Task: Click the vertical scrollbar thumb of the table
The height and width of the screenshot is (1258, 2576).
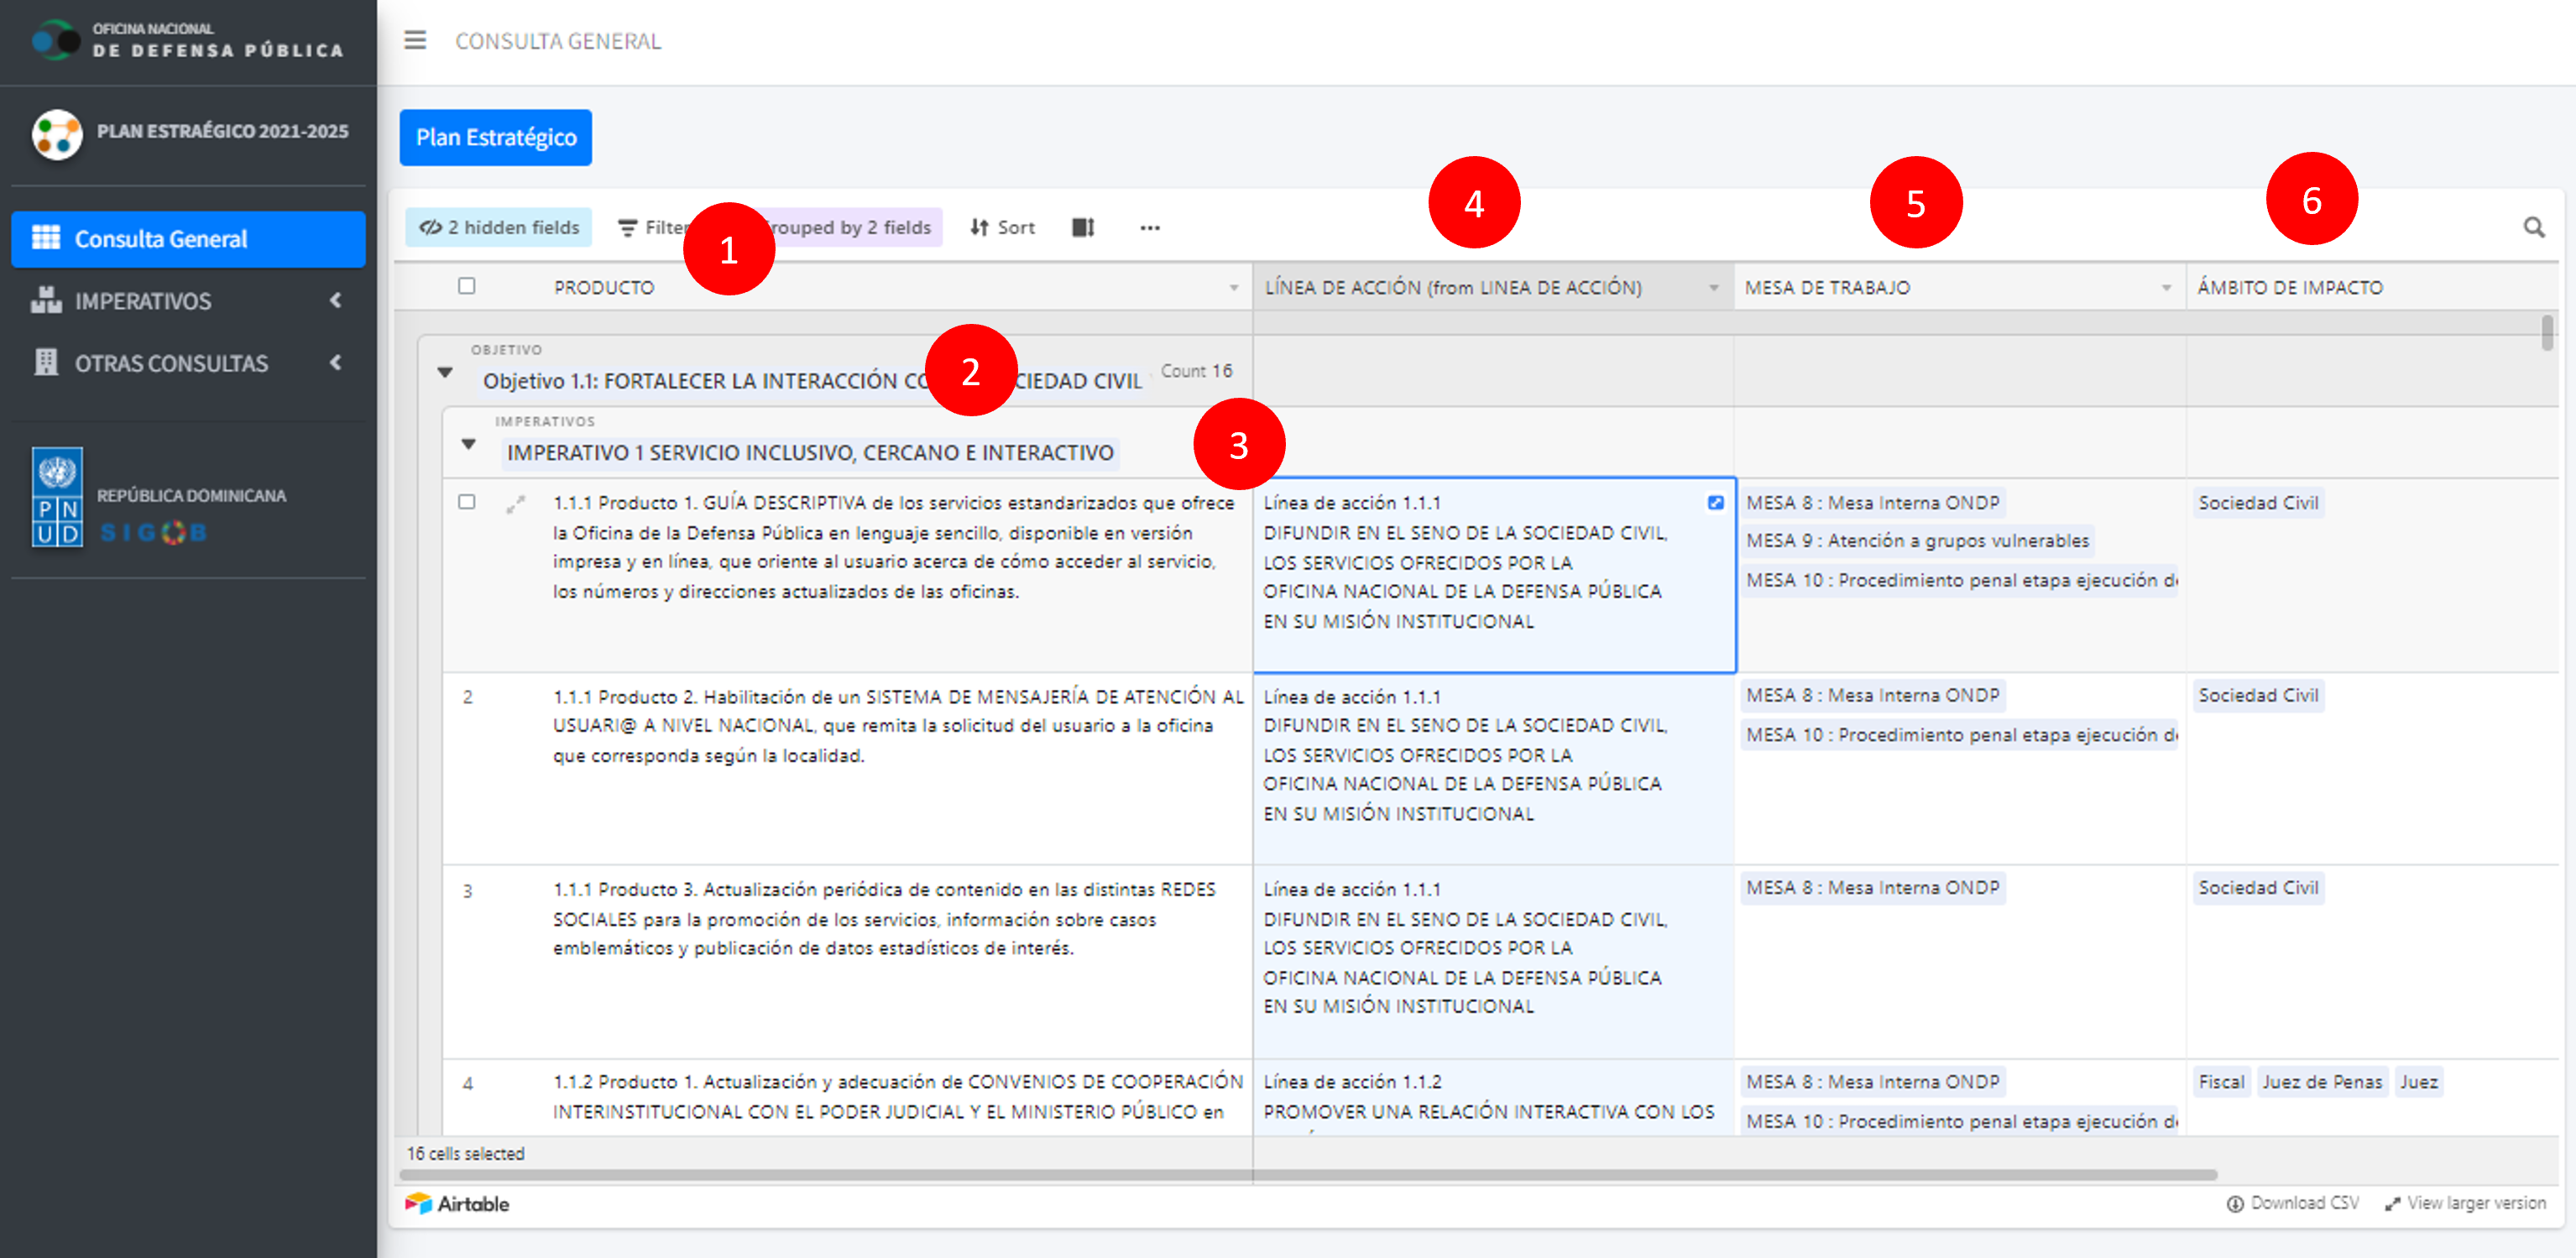Action: point(2546,332)
